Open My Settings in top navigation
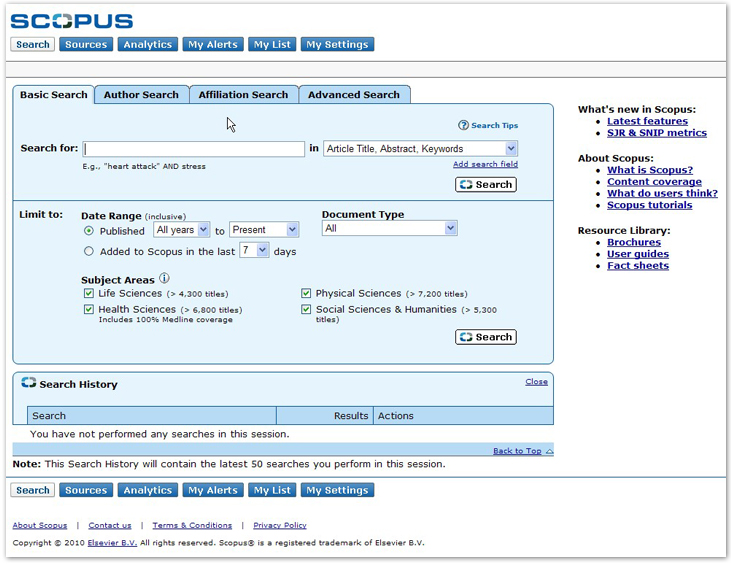The height and width of the screenshot is (564, 731). coord(337,44)
